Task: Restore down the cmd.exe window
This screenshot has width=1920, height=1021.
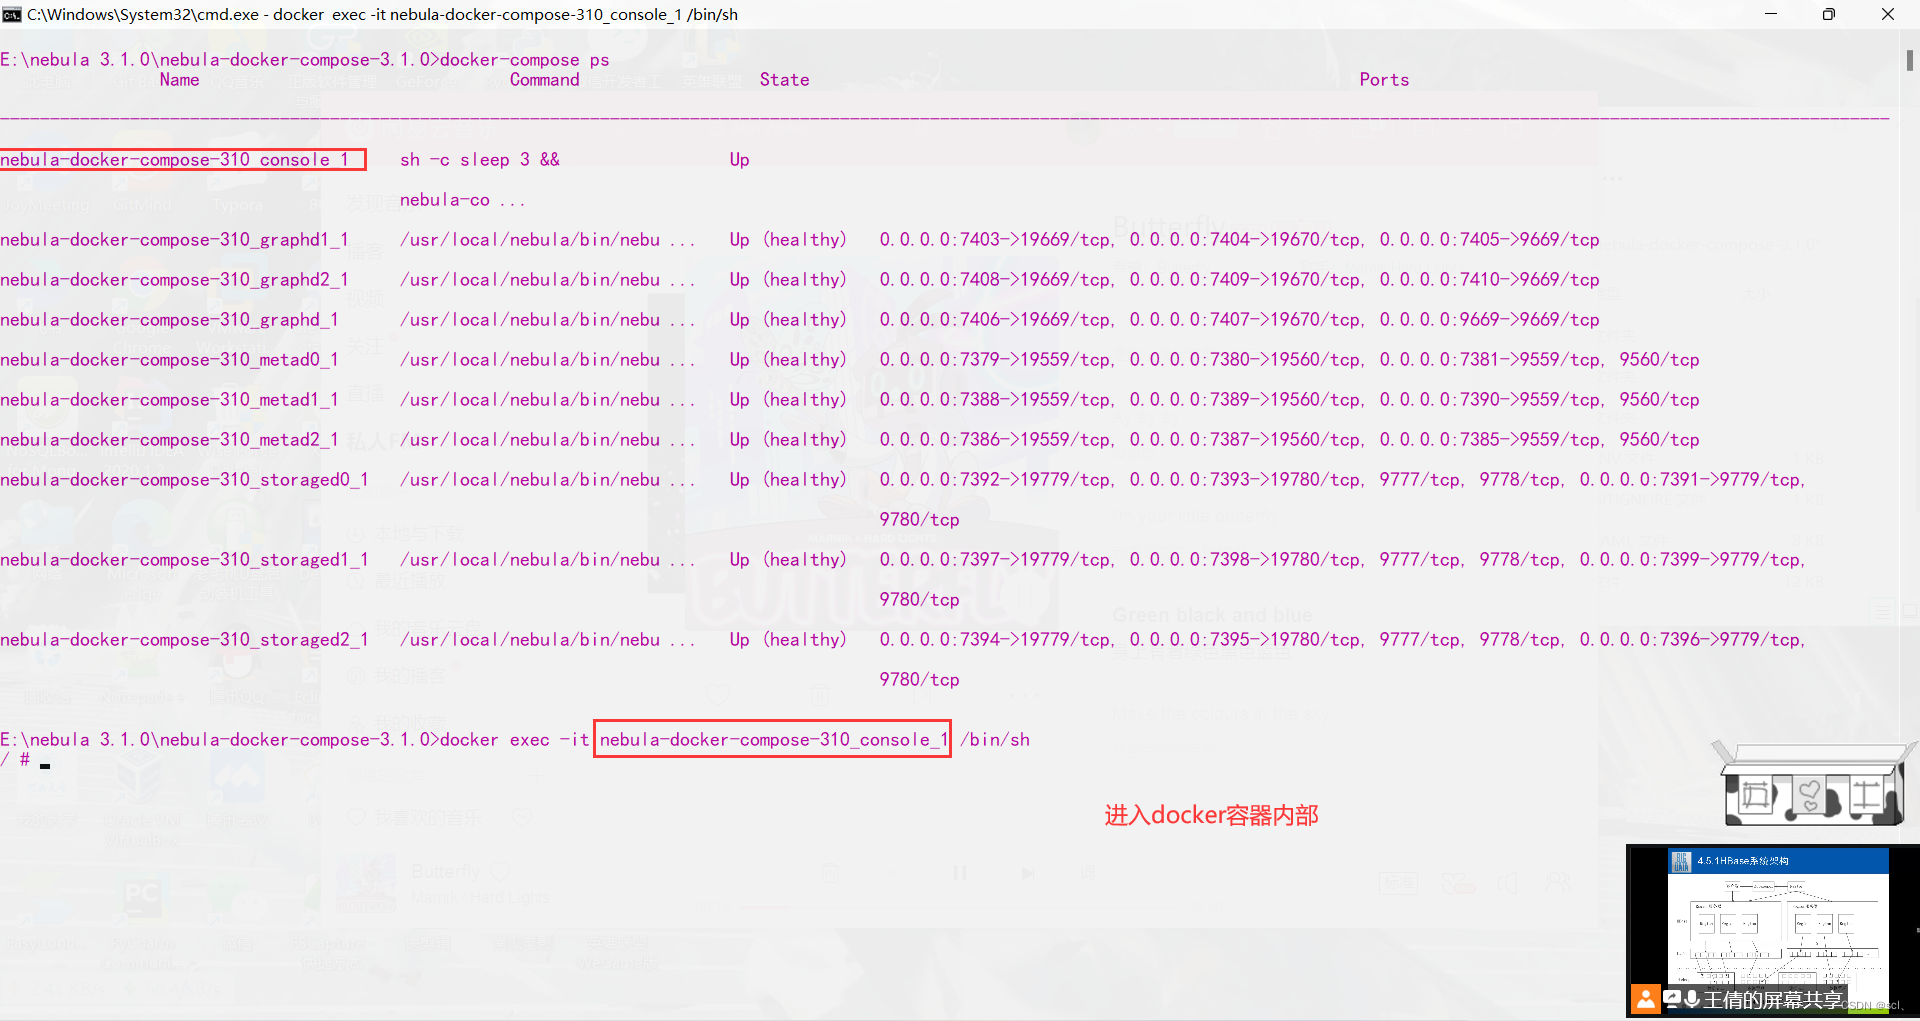Action: 1829,14
